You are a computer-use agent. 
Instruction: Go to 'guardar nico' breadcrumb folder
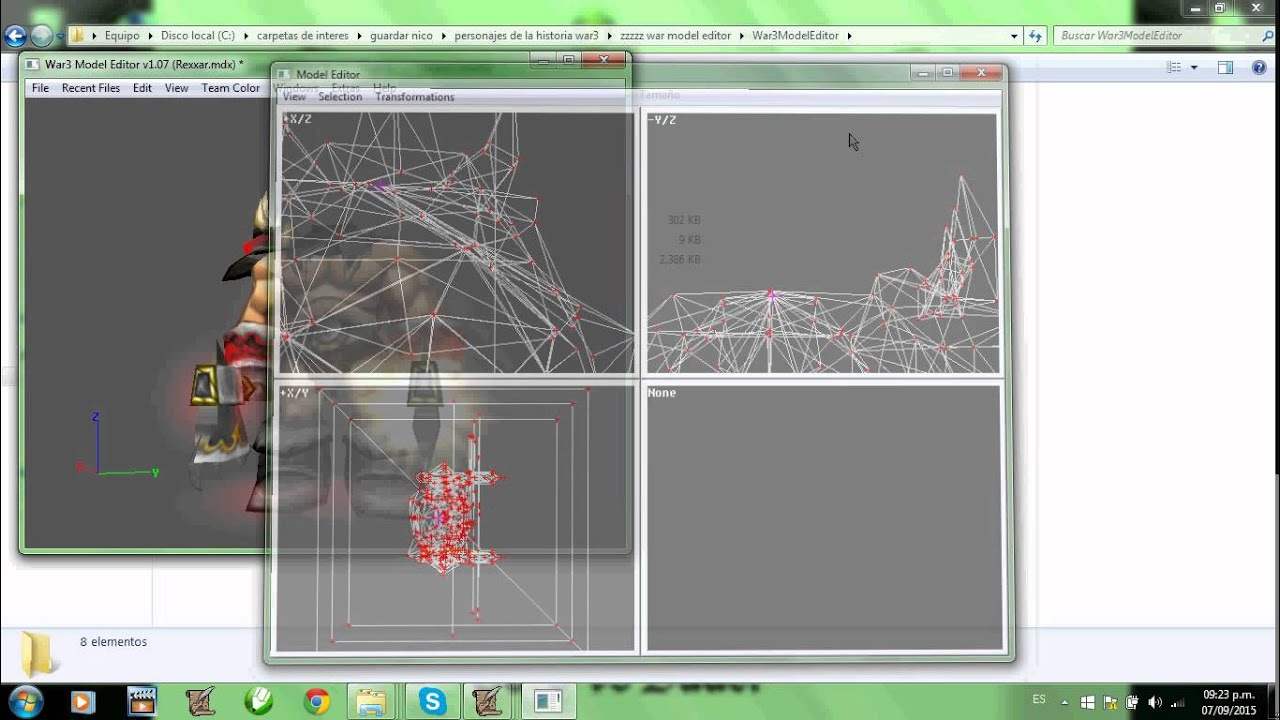402,36
